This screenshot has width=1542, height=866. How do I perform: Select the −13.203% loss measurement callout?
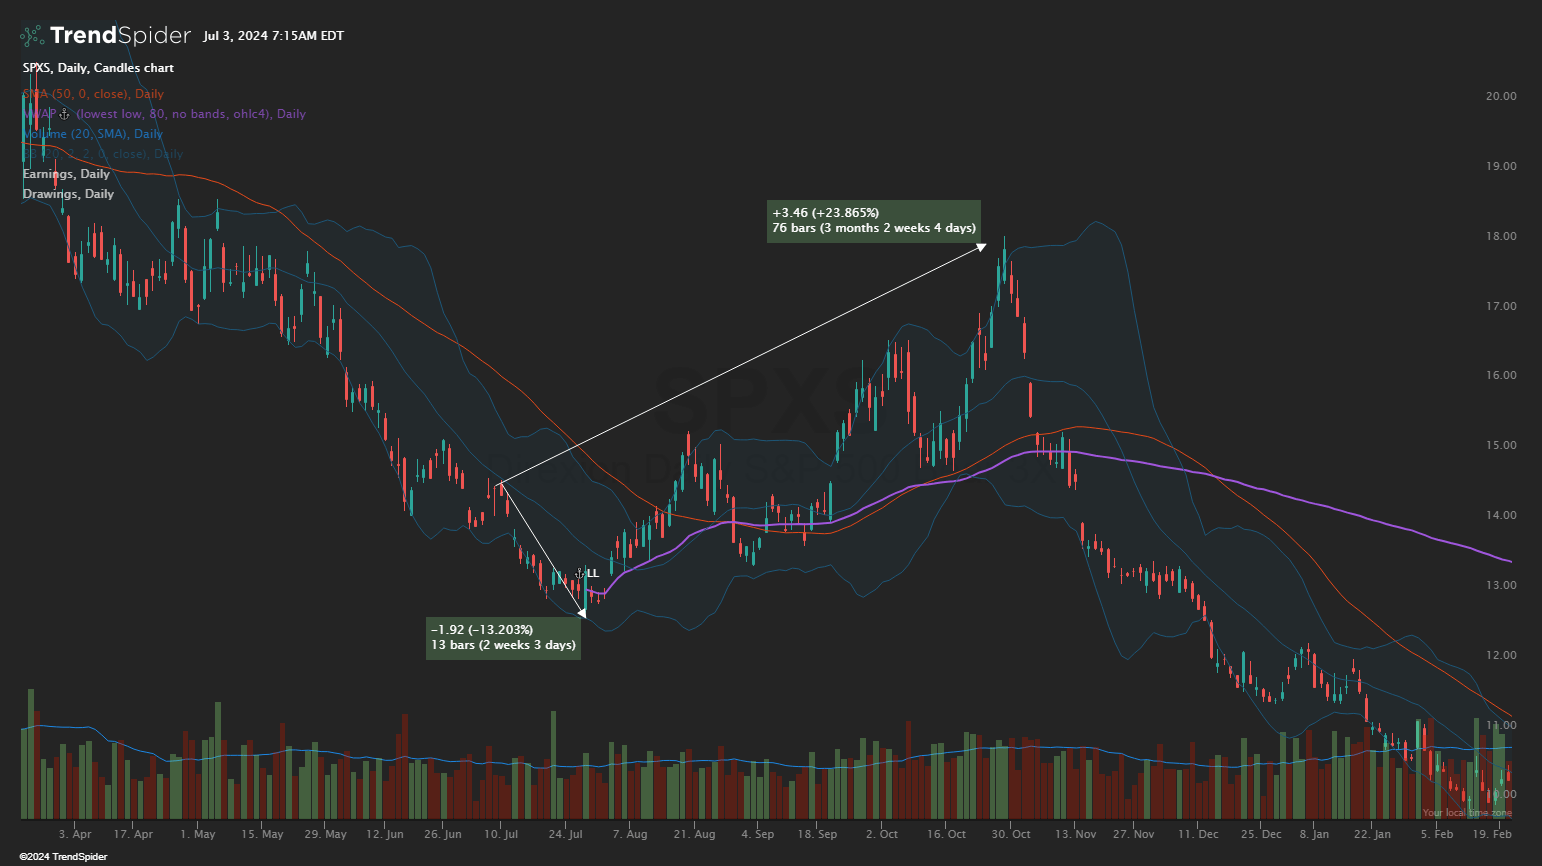click(503, 638)
